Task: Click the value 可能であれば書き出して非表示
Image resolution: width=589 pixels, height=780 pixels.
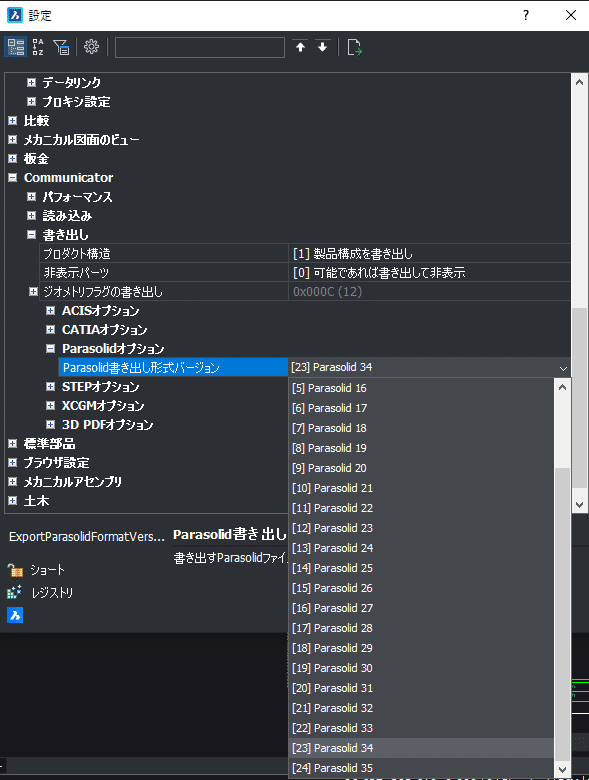Action: point(379,273)
